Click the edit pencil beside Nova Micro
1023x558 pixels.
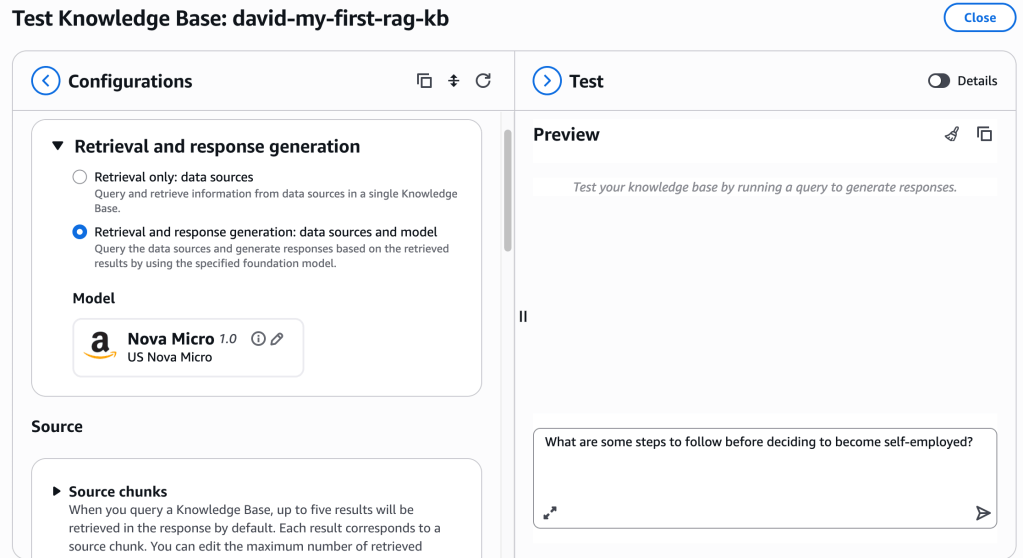(277, 339)
